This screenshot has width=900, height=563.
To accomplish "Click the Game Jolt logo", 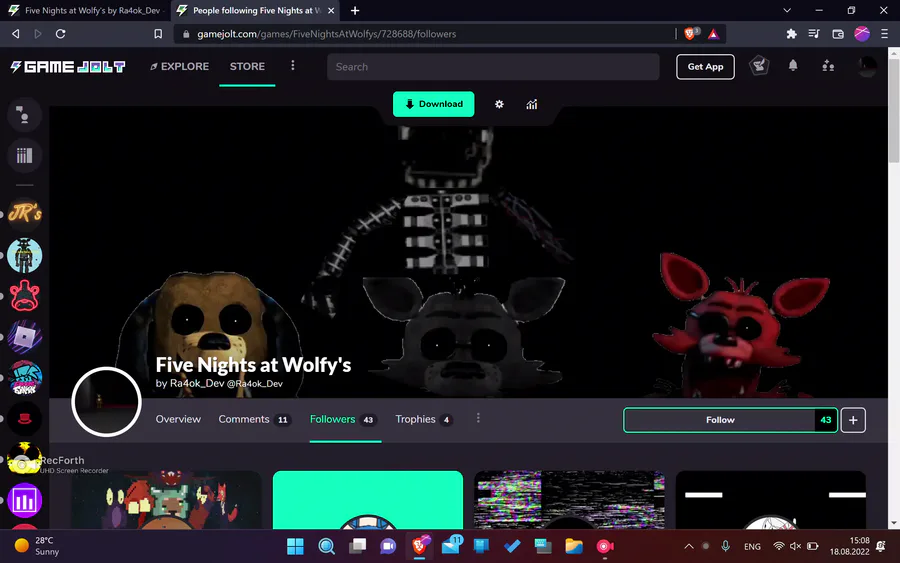I will pos(68,67).
